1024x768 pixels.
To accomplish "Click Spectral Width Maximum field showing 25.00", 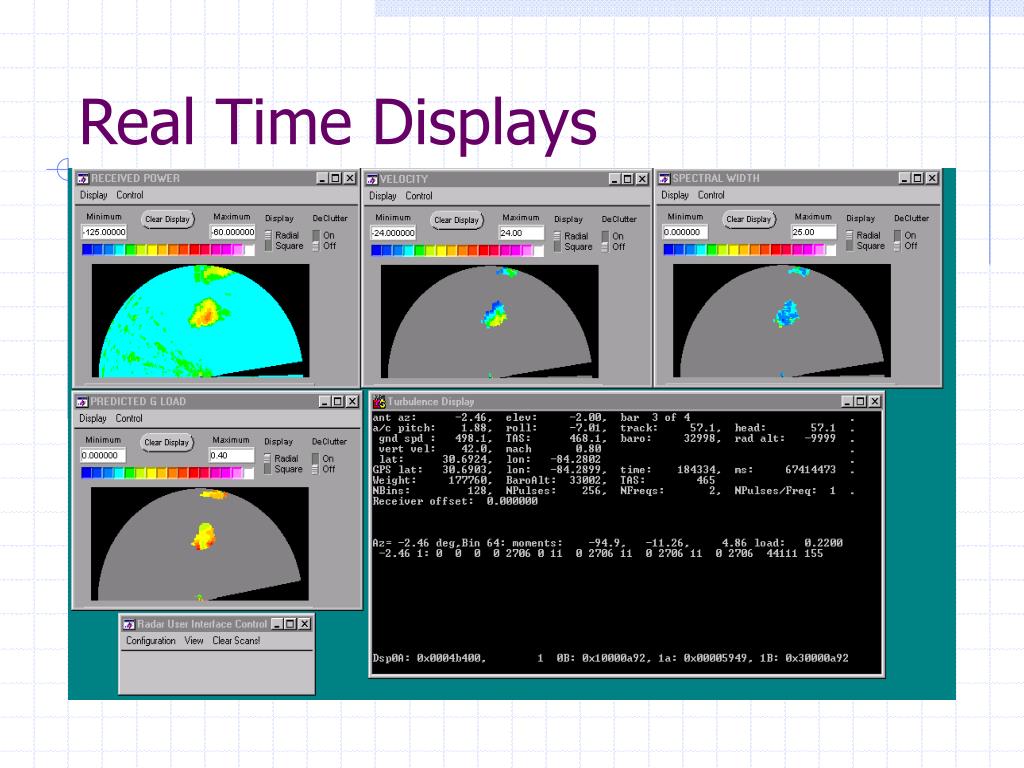I will pyautogui.click(x=814, y=232).
